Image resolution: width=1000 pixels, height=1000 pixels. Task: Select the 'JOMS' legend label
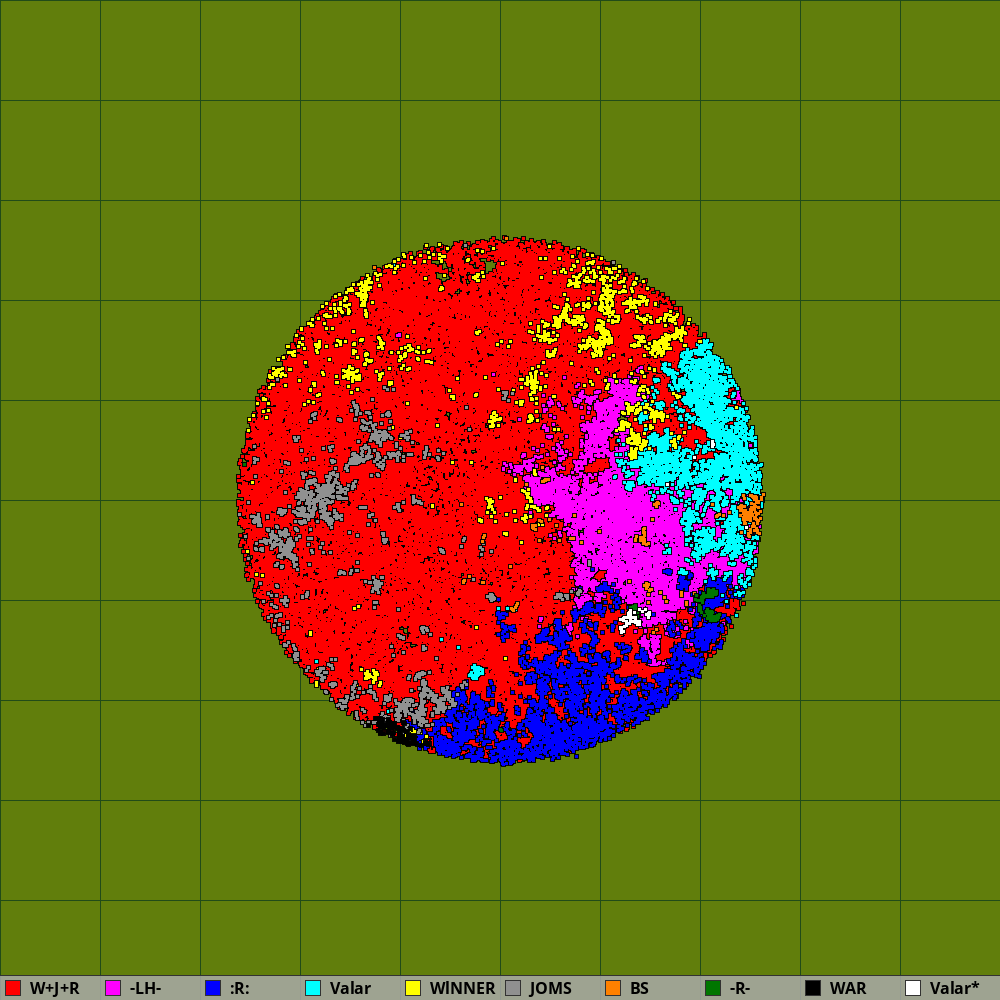[550, 988]
